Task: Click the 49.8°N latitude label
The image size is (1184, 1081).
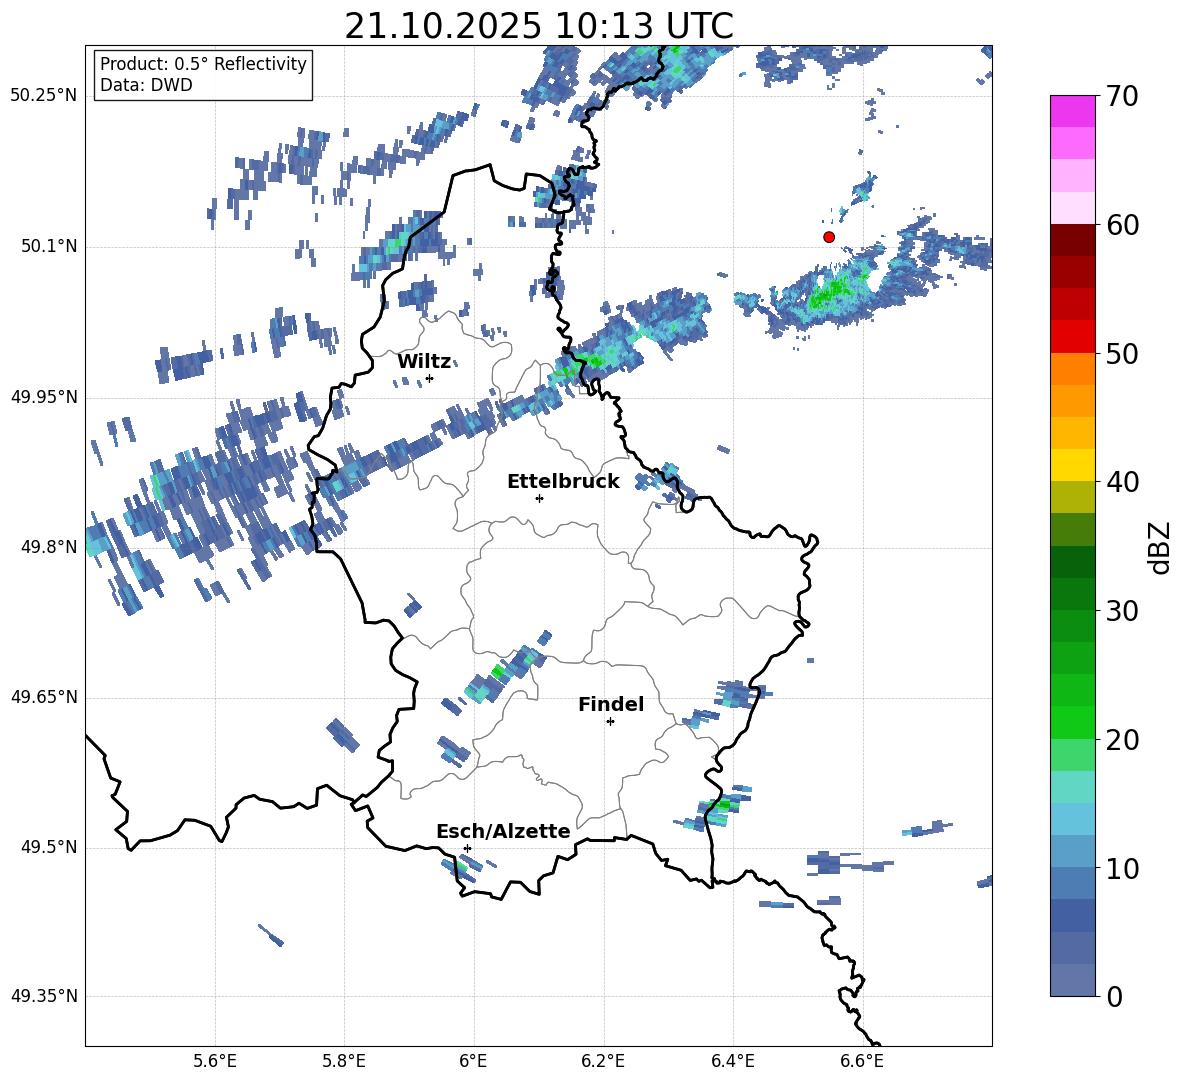Action: 50,547
